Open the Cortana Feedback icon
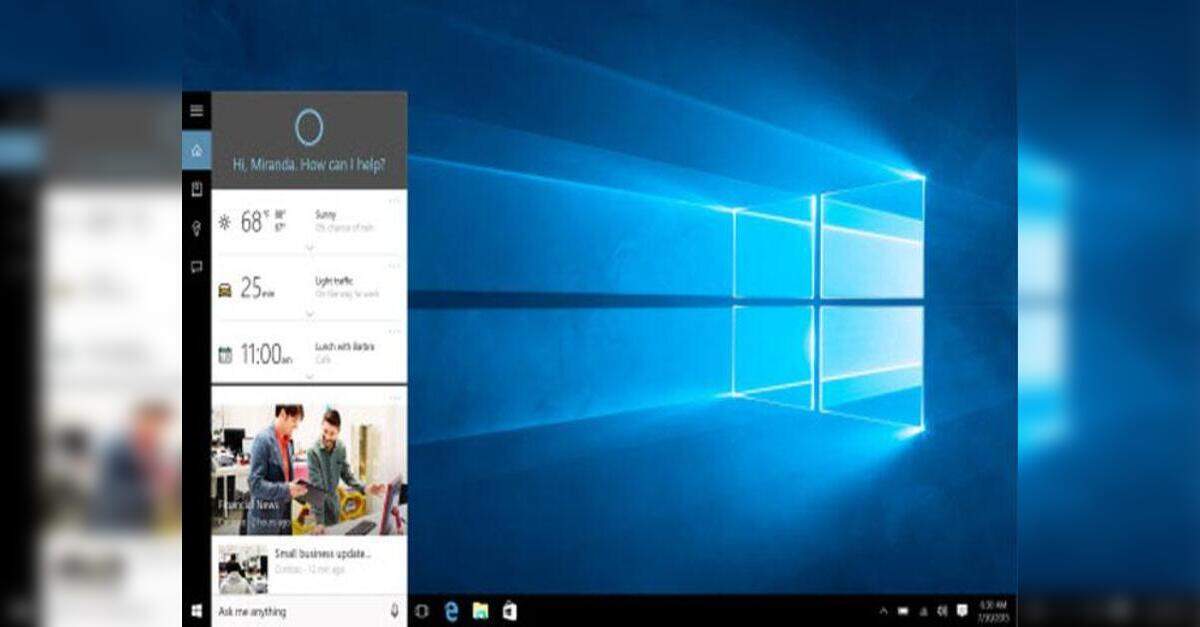The width and height of the screenshot is (1200, 627). coord(196,267)
